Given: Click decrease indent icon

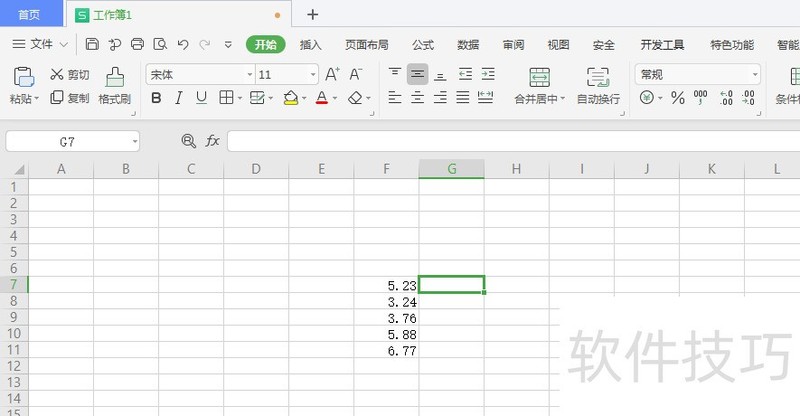Looking at the screenshot, I should click(x=465, y=75).
